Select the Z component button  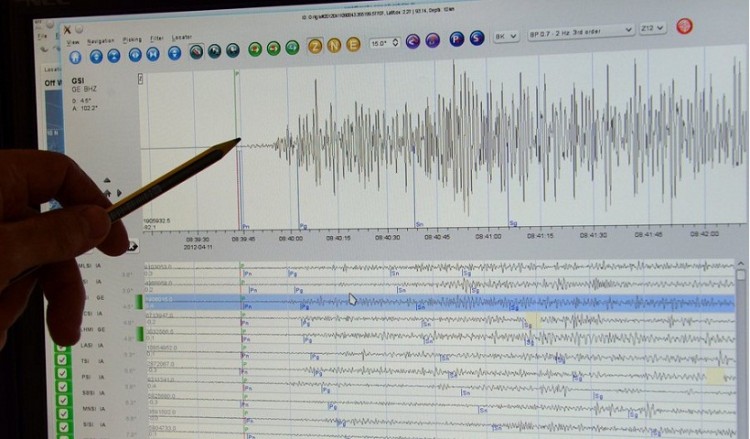click(314, 45)
